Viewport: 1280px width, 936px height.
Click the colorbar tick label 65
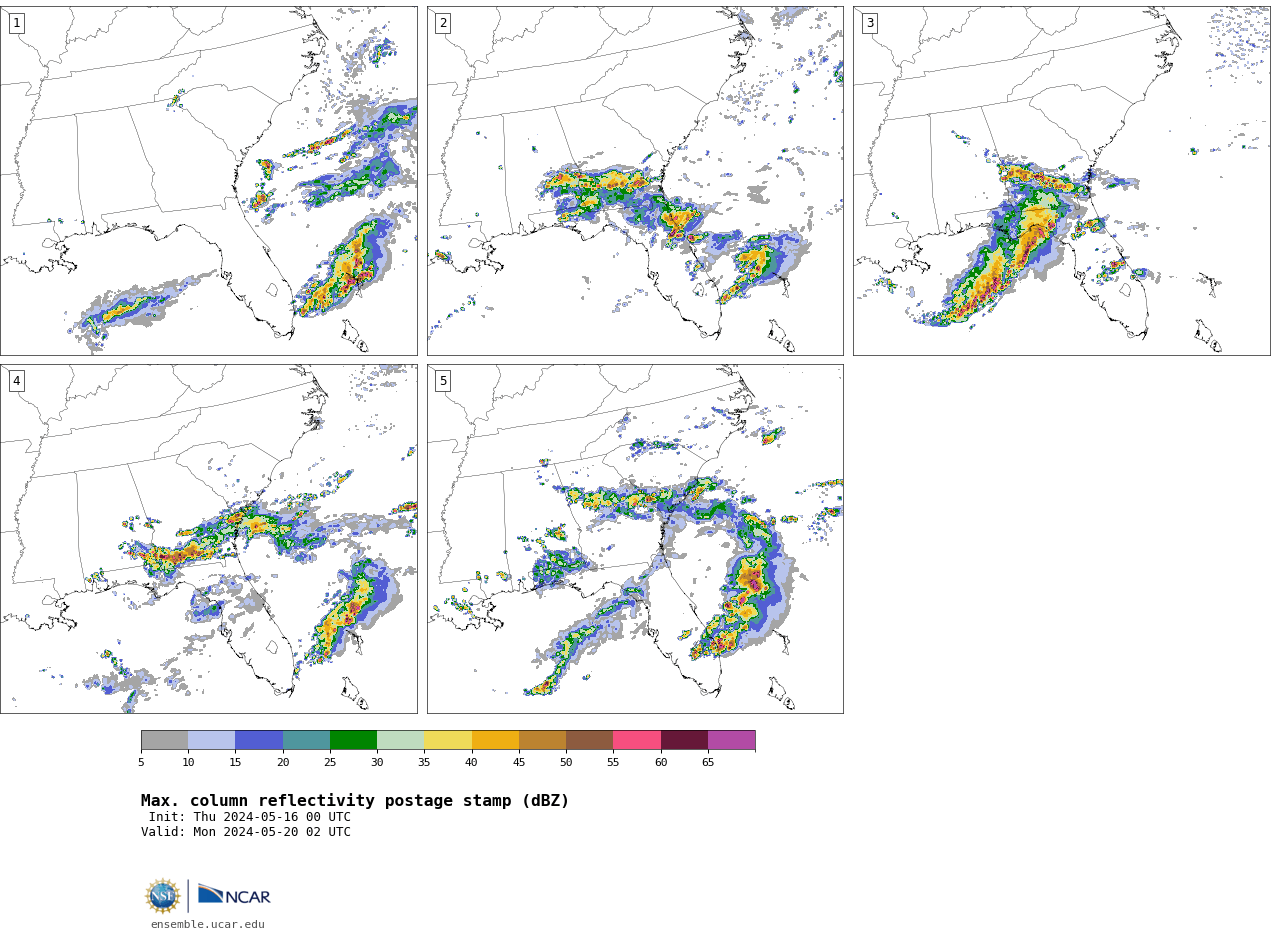click(x=708, y=763)
